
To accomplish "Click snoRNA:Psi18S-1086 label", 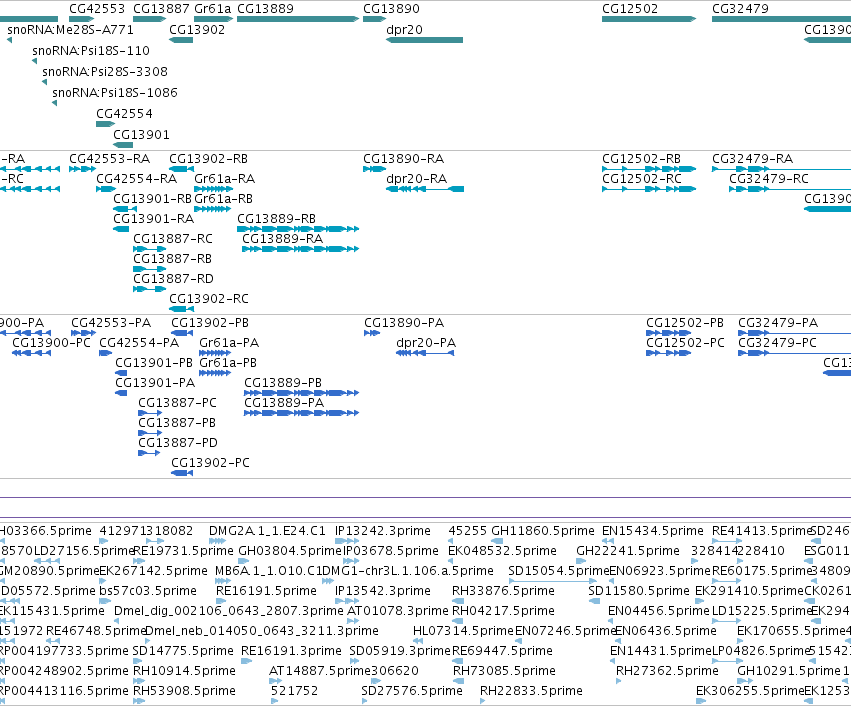I will 115,93.
